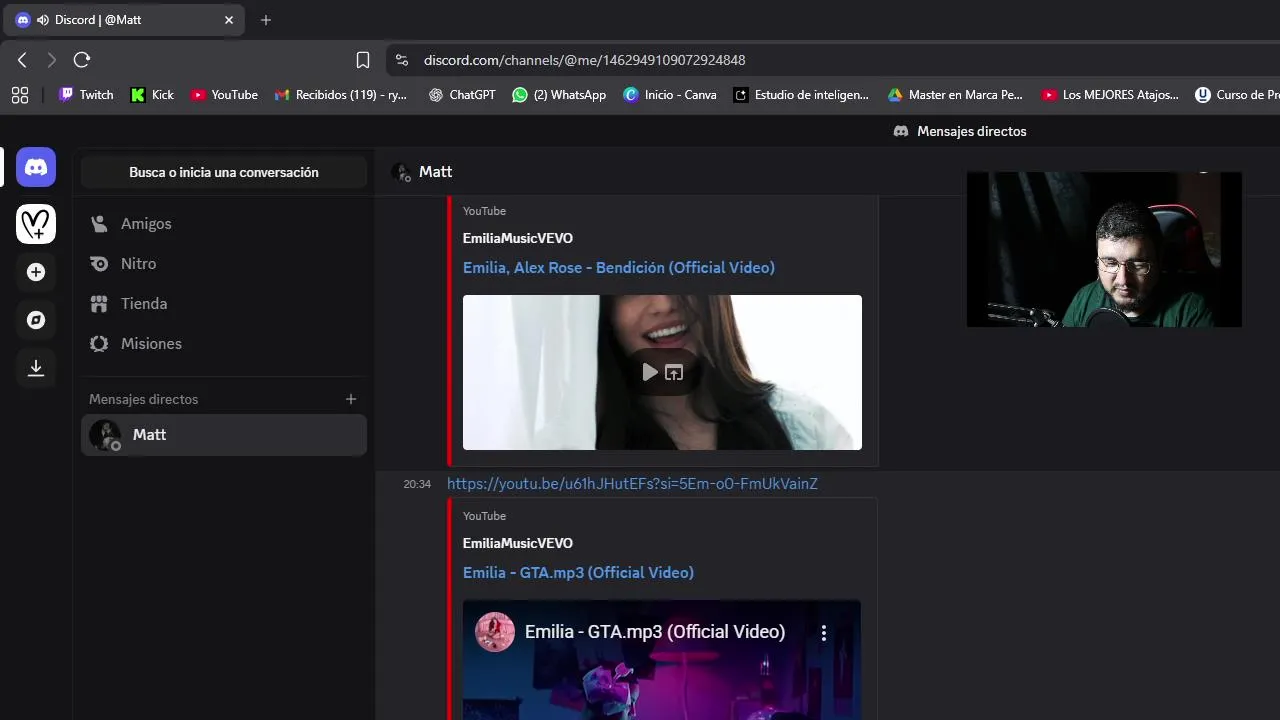Close the Discord | @Matt tab
The width and height of the screenshot is (1280, 720).
[x=229, y=20]
